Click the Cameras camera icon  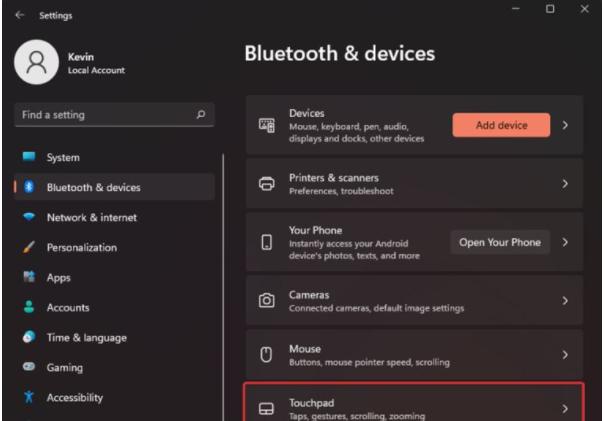tap(267, 300)
